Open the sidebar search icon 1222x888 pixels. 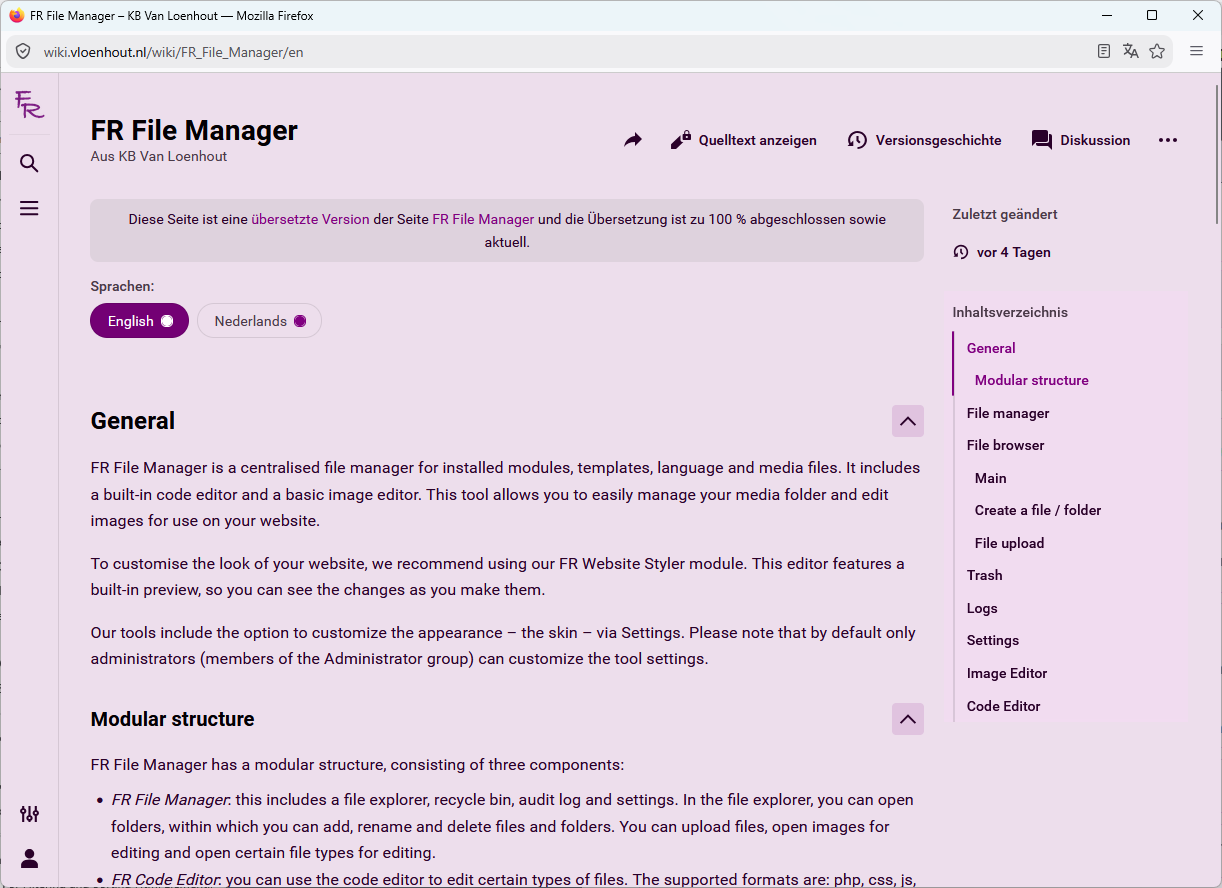tap(29, 163)
